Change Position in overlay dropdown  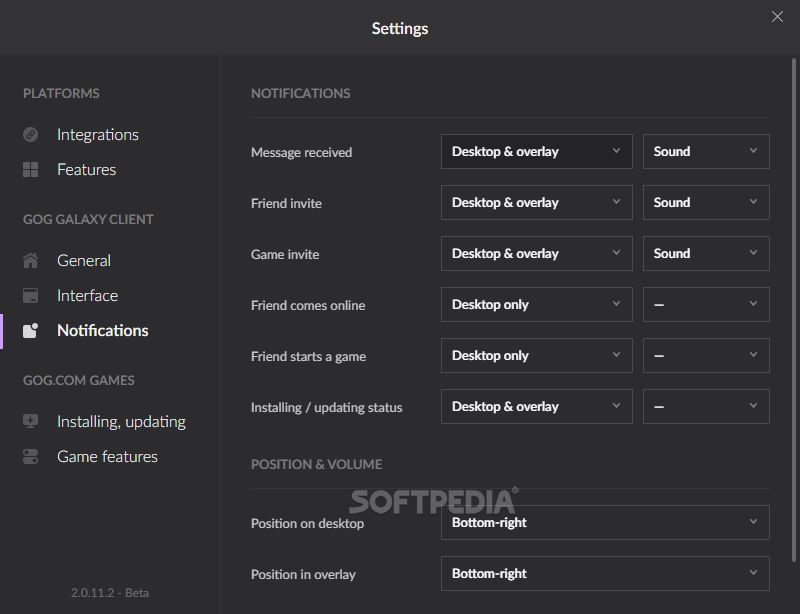[x=605, y=573]
